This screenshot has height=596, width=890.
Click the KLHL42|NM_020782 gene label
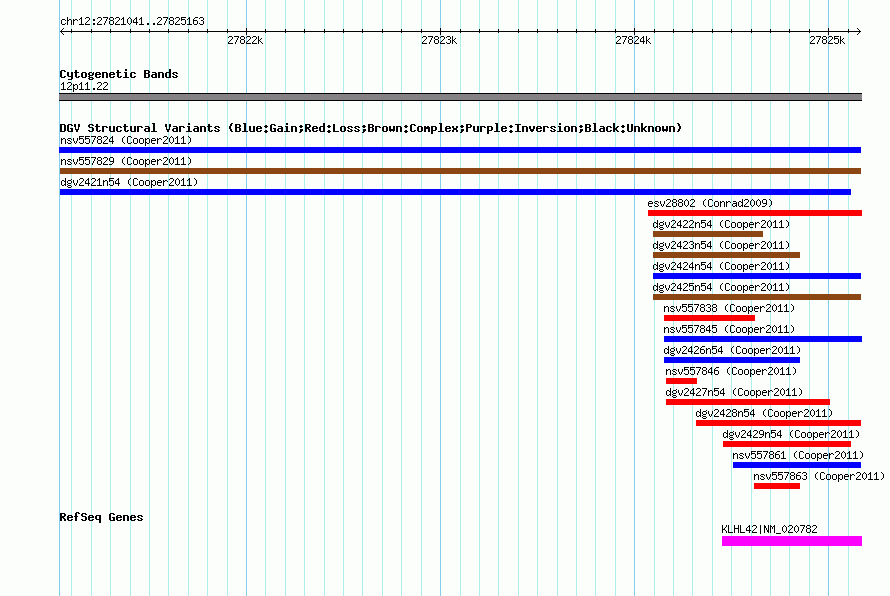point(769,529)
